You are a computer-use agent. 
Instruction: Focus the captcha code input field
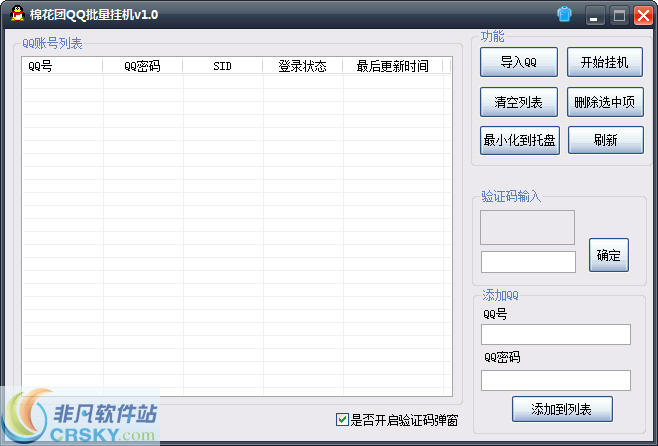click(x=528, y=262)
